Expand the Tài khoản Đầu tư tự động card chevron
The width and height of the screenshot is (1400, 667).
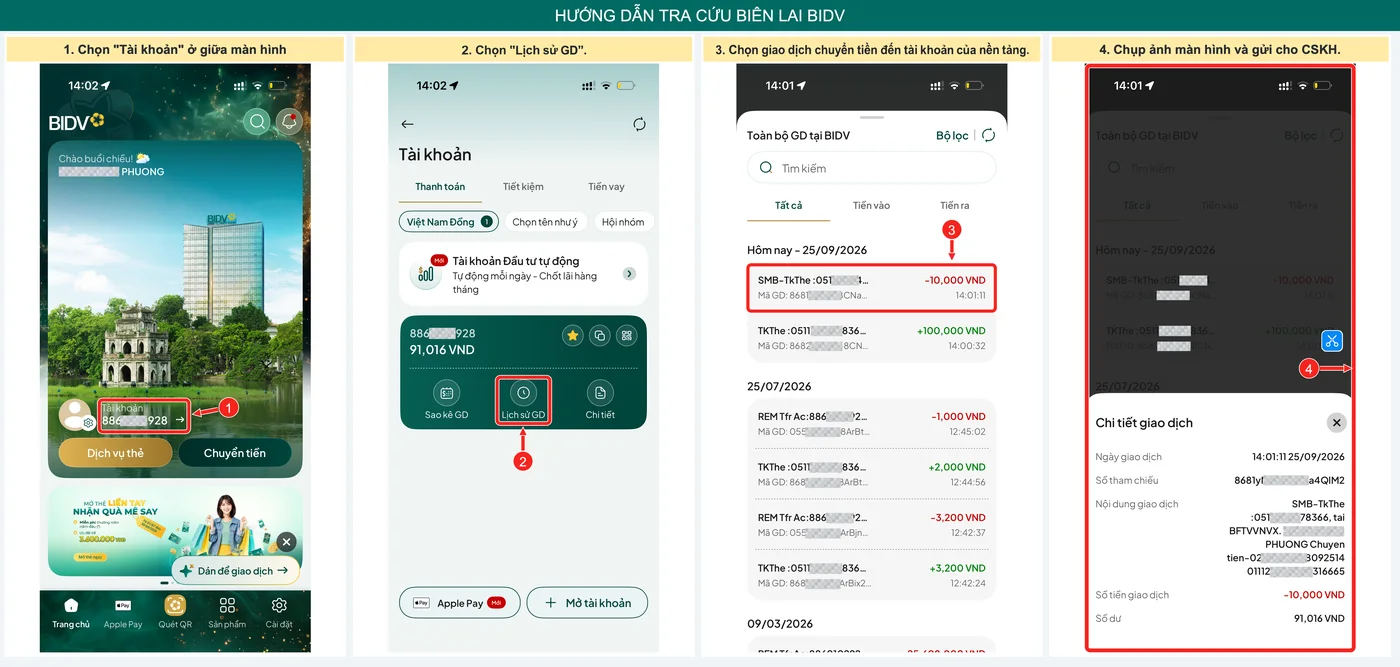[x=629, y=274]
